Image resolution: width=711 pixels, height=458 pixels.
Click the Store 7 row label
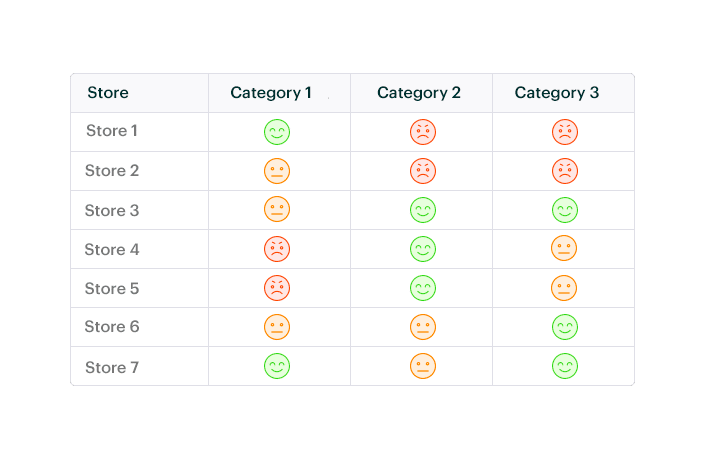point(112,367)
